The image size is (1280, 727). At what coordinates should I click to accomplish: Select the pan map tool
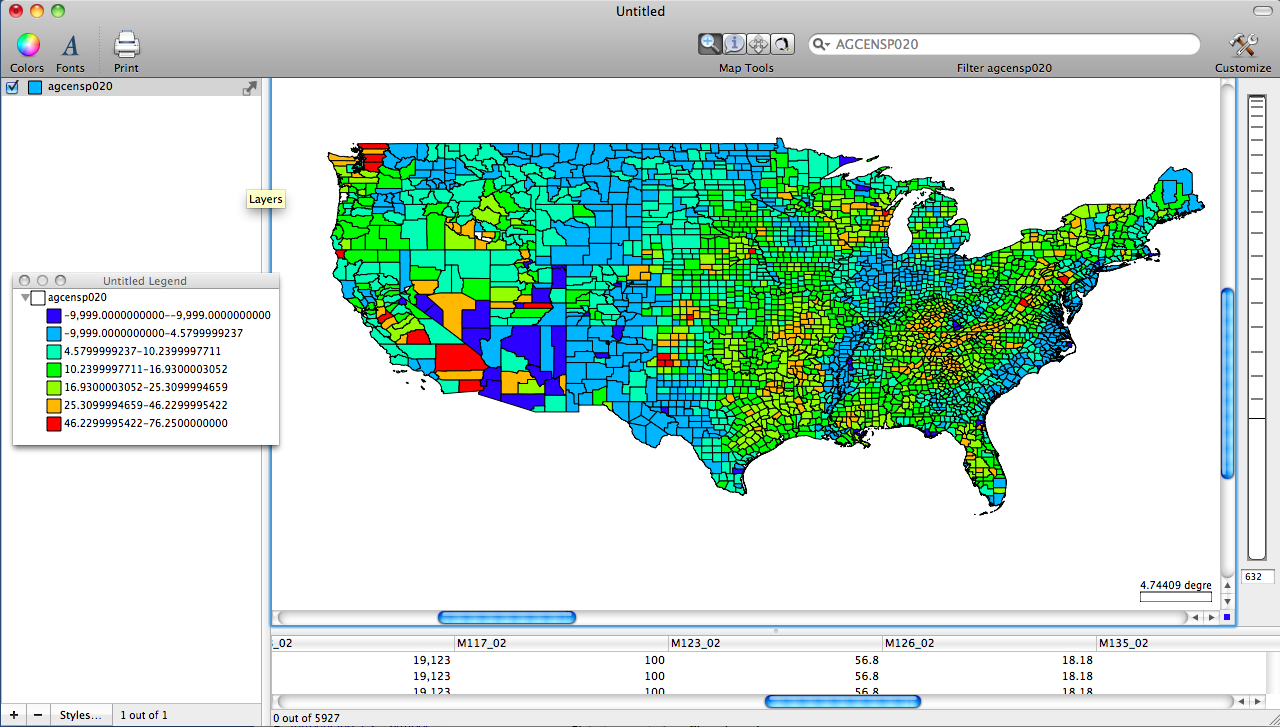pyautogui.click(x=758, y=43)
